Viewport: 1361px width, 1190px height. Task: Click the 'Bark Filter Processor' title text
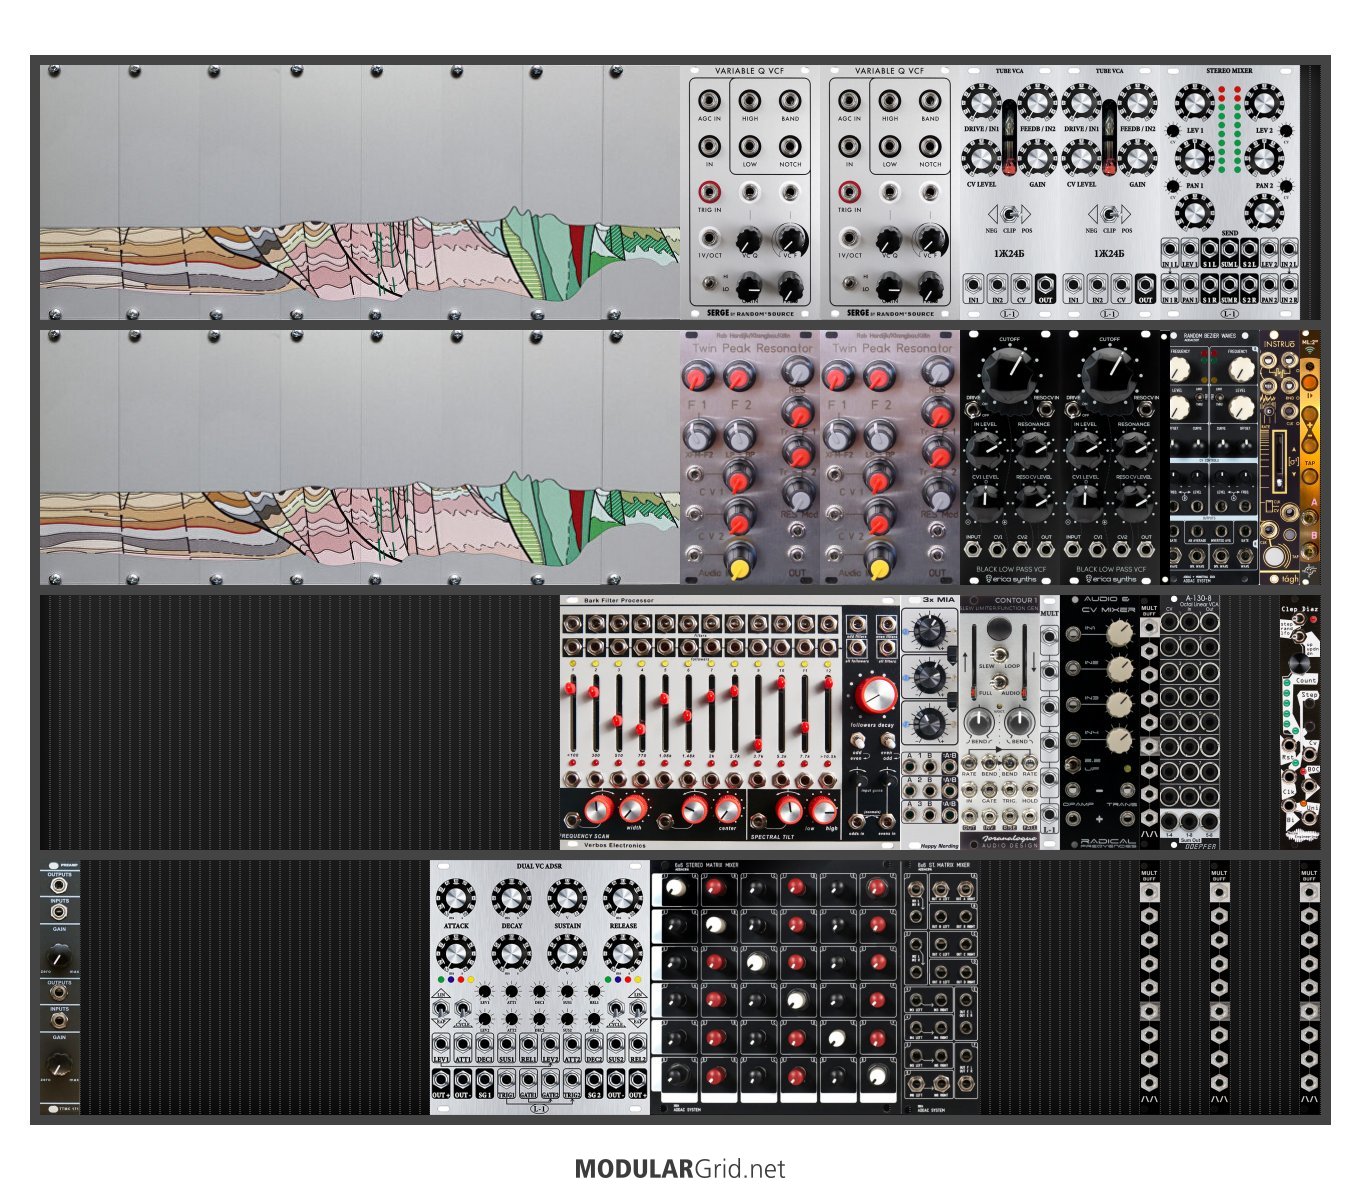point(619,601)
